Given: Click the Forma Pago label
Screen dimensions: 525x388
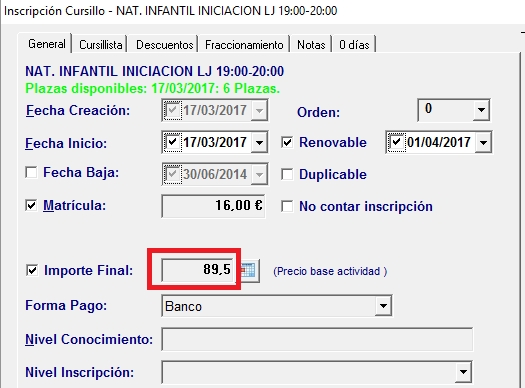Looking at the screenshot, I should (66, 306).
